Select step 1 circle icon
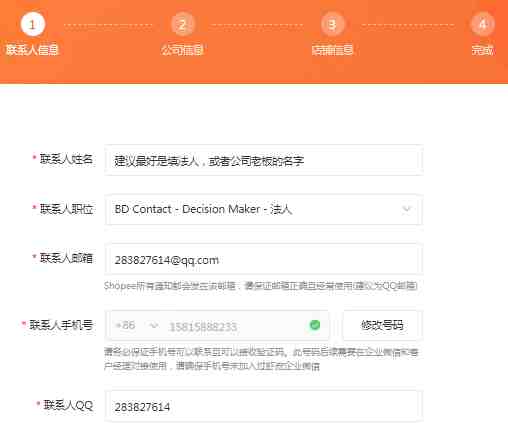The image size is (508, 427). (x=32, y=24)
